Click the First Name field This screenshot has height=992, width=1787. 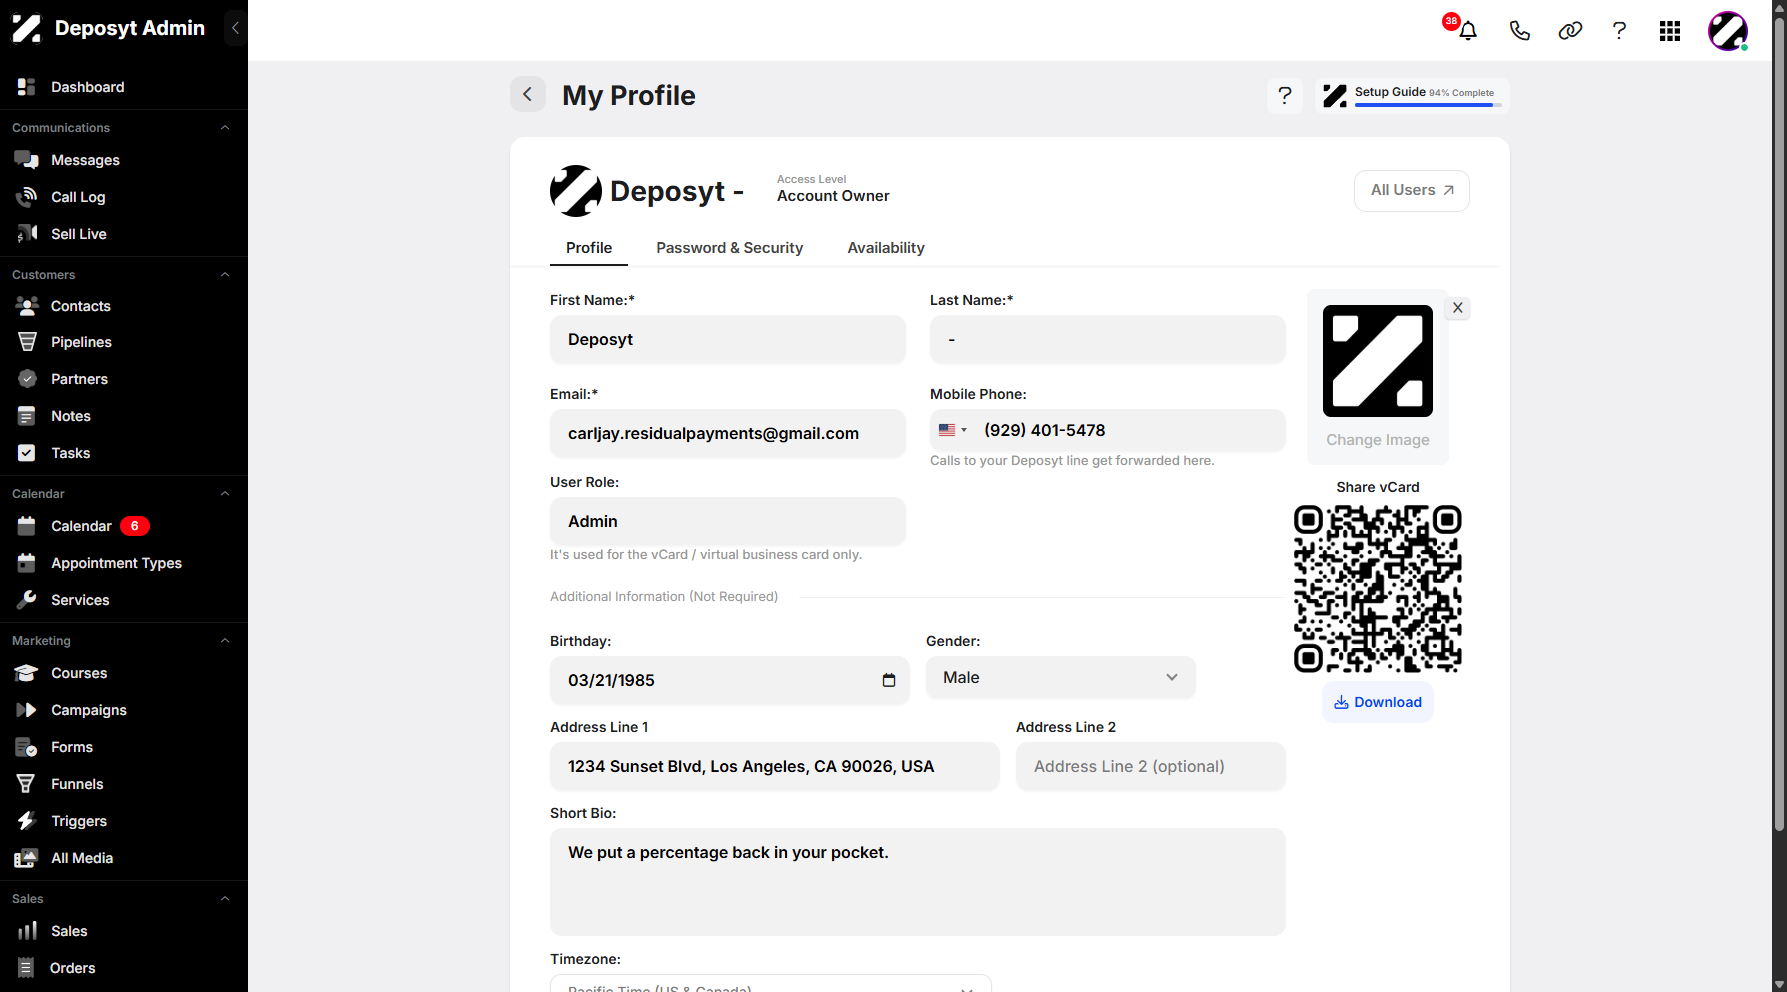(728, 340)
